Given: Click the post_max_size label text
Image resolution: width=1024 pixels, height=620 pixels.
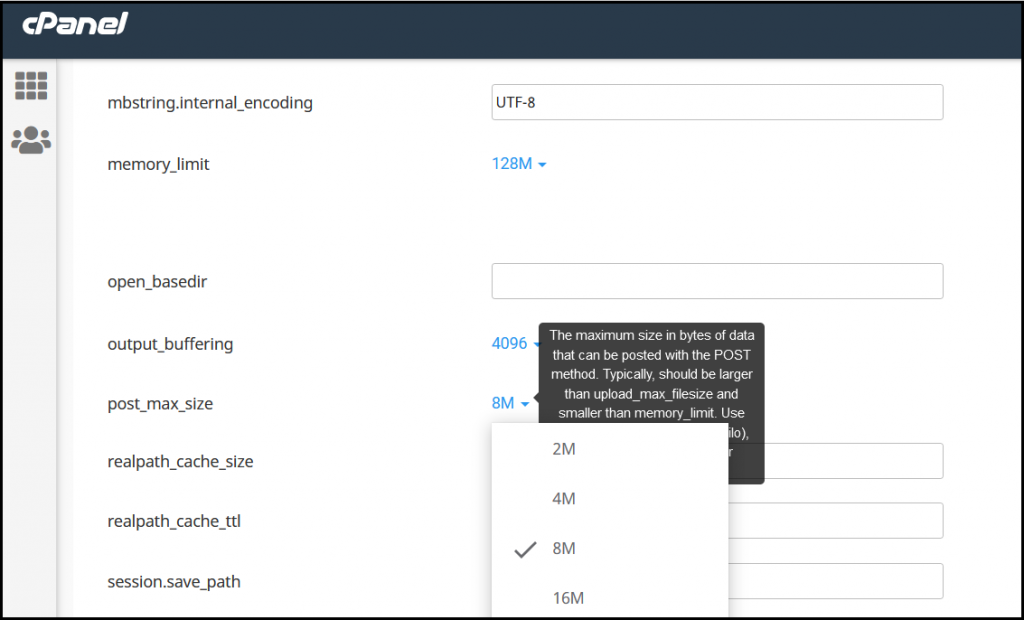Looking at the screenshot, I should pos(160,404).
